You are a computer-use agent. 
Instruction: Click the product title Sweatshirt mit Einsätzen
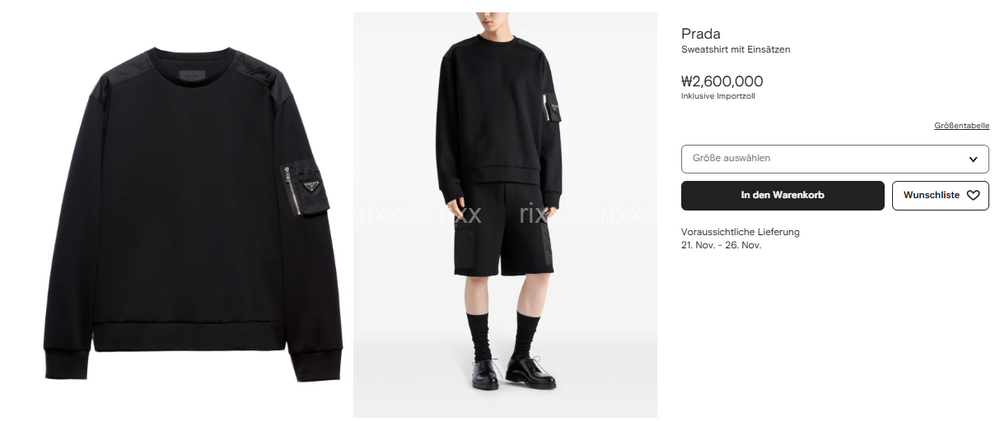click(735, 50)
